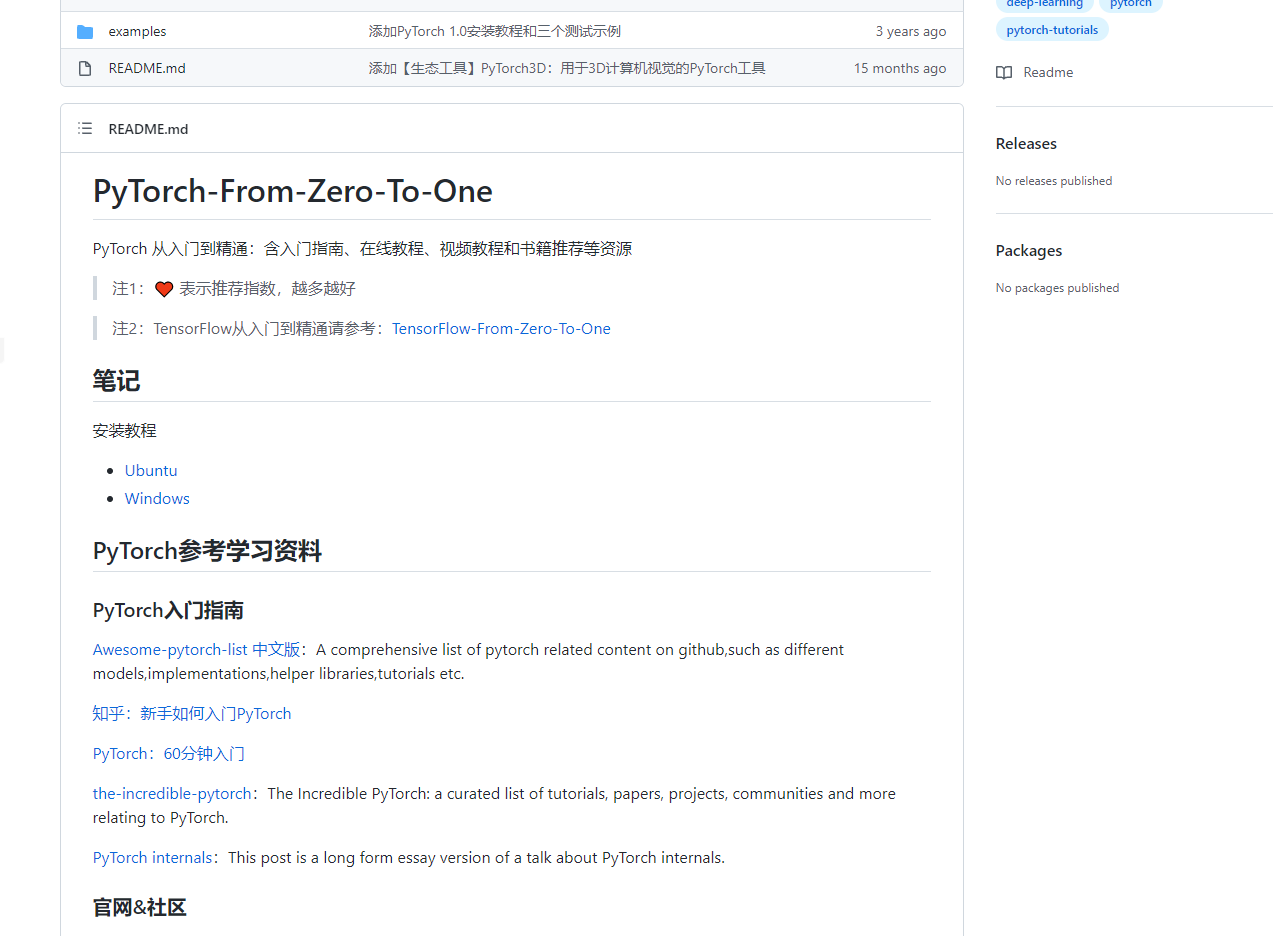Open the Windows install tutorial link
The width and height of the screenshot is (1273, 936).
pos(157,499)
